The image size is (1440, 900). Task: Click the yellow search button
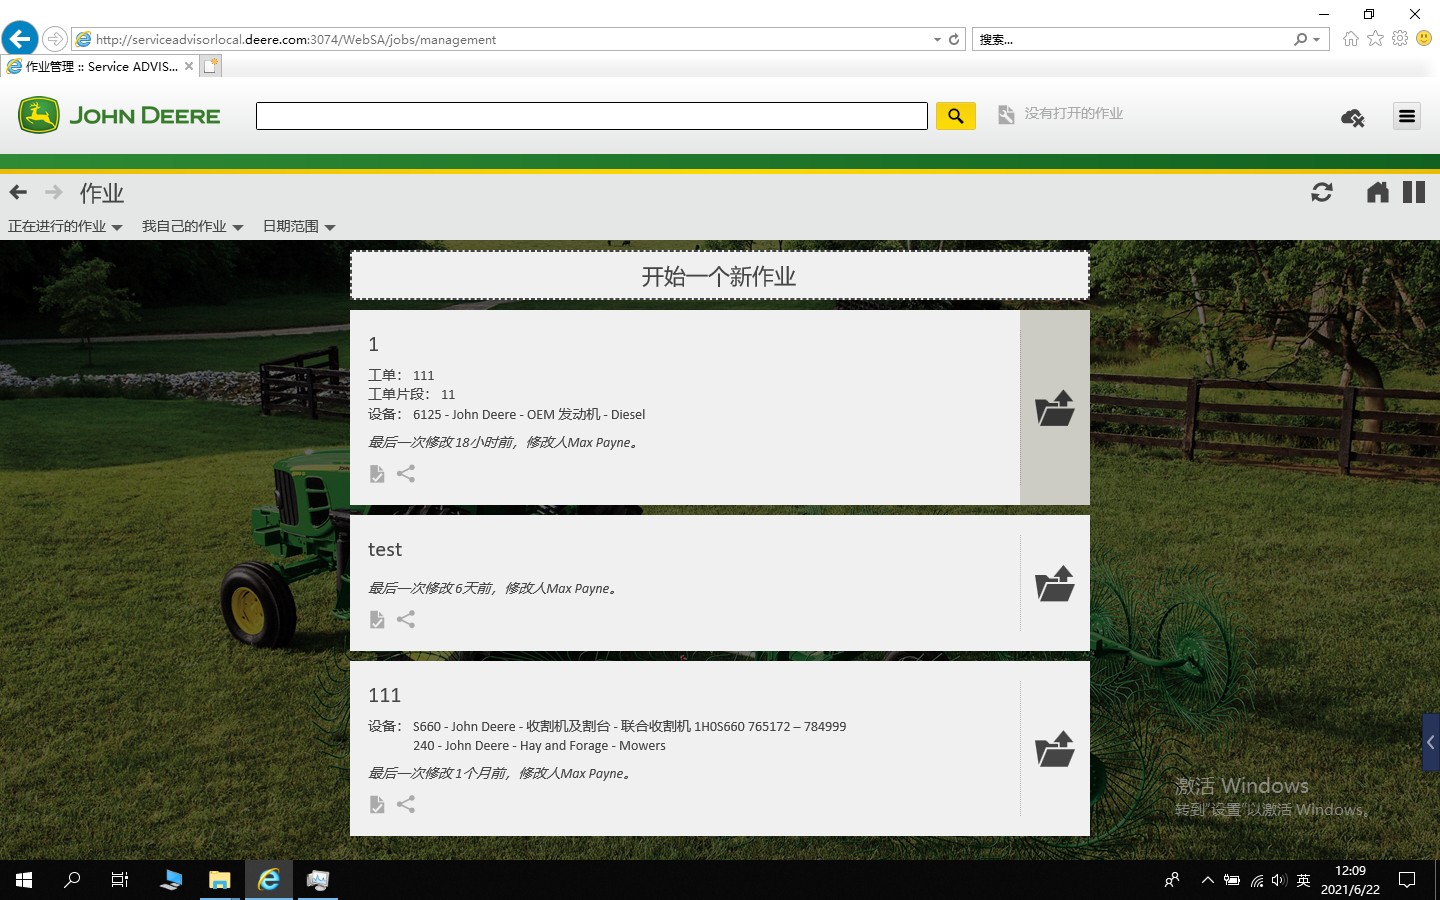(955, 116)
